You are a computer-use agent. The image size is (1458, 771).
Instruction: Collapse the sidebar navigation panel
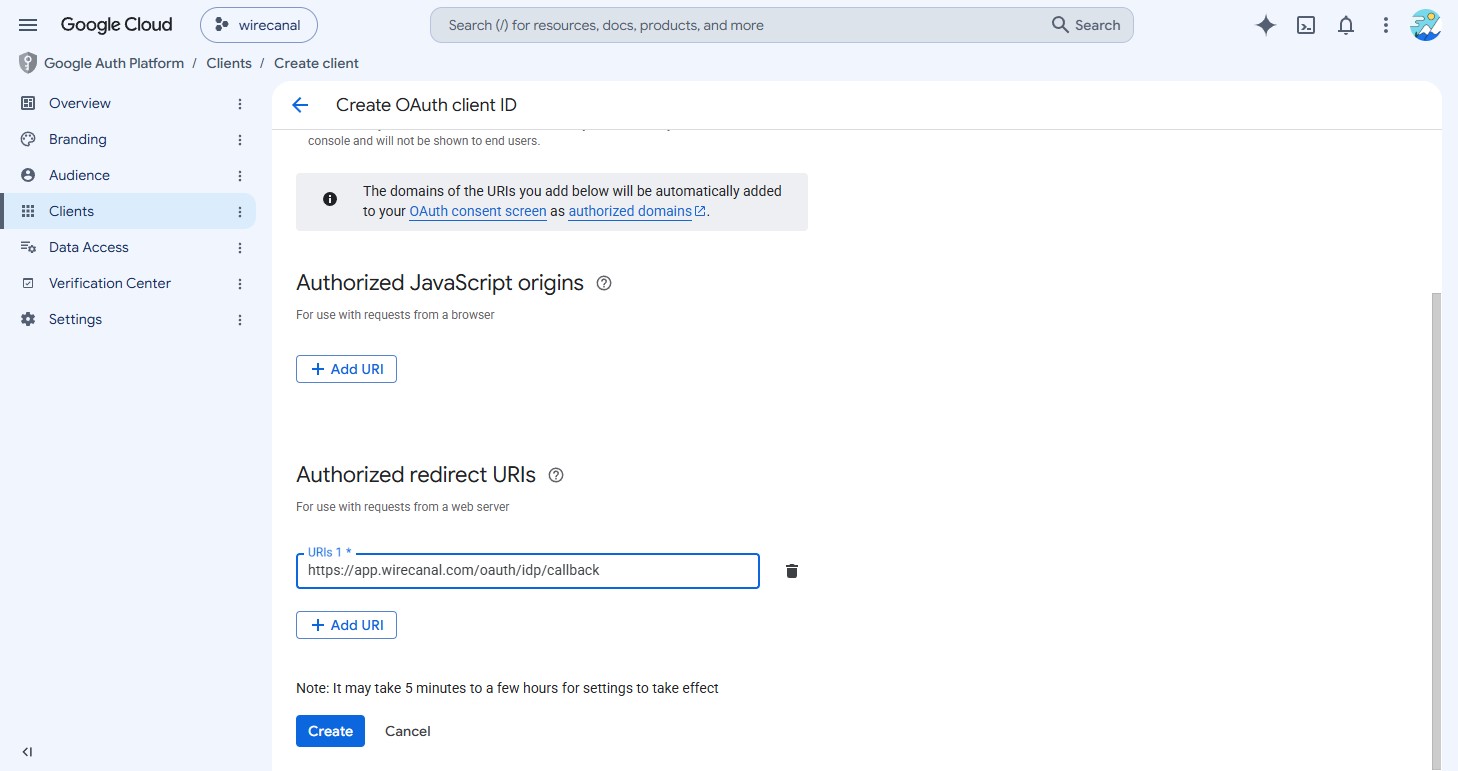click(27, 752)
